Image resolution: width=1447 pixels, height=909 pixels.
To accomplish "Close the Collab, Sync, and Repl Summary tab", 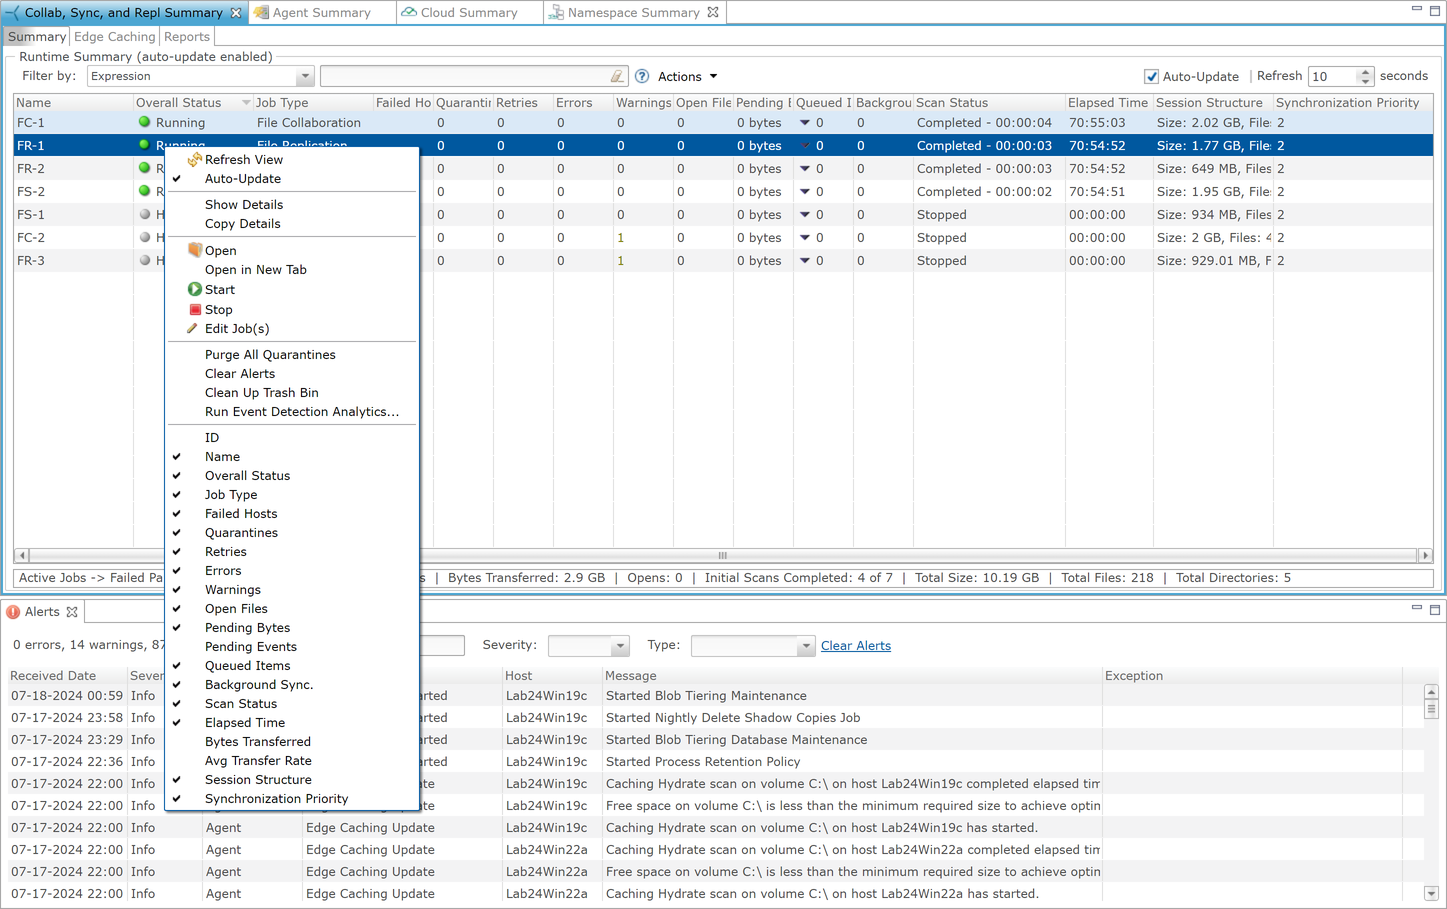I will [236, 13].
